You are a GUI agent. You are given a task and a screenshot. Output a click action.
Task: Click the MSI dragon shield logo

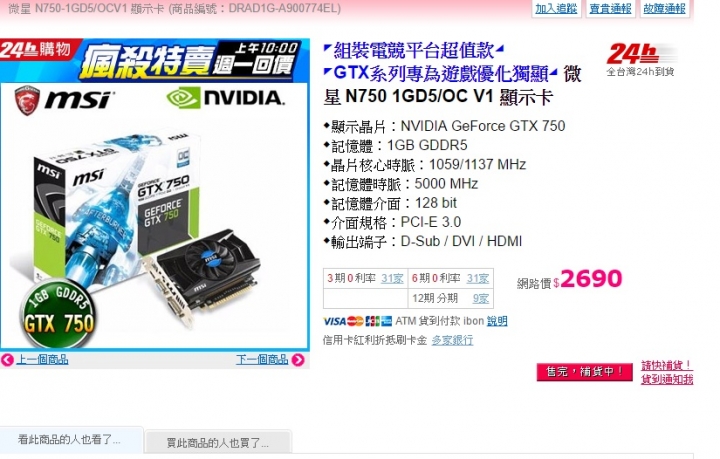27,100
